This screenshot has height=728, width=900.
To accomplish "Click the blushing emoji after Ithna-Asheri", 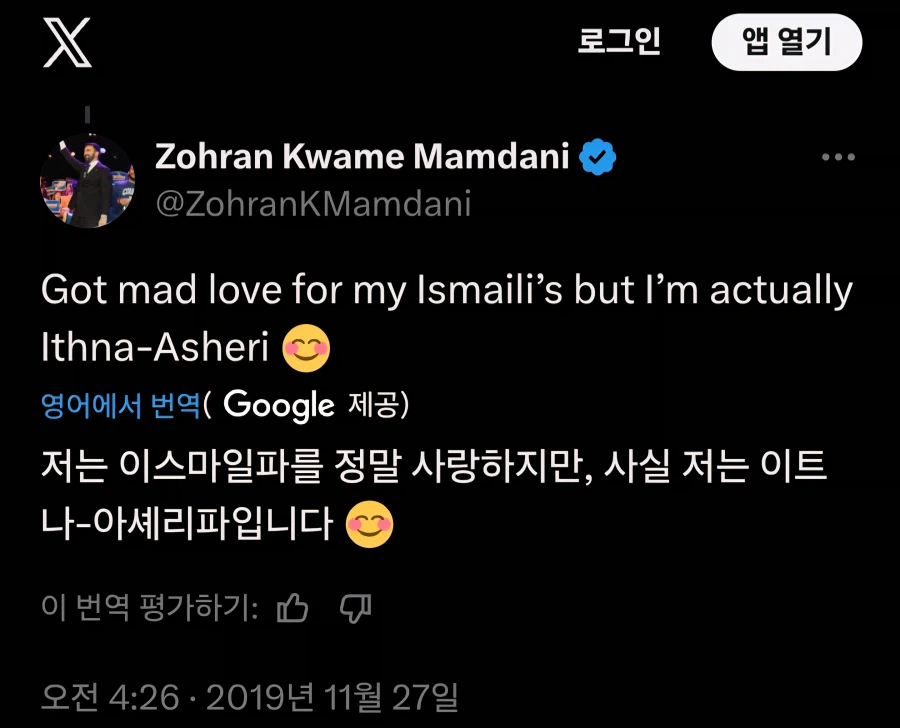I will [306, 346].
